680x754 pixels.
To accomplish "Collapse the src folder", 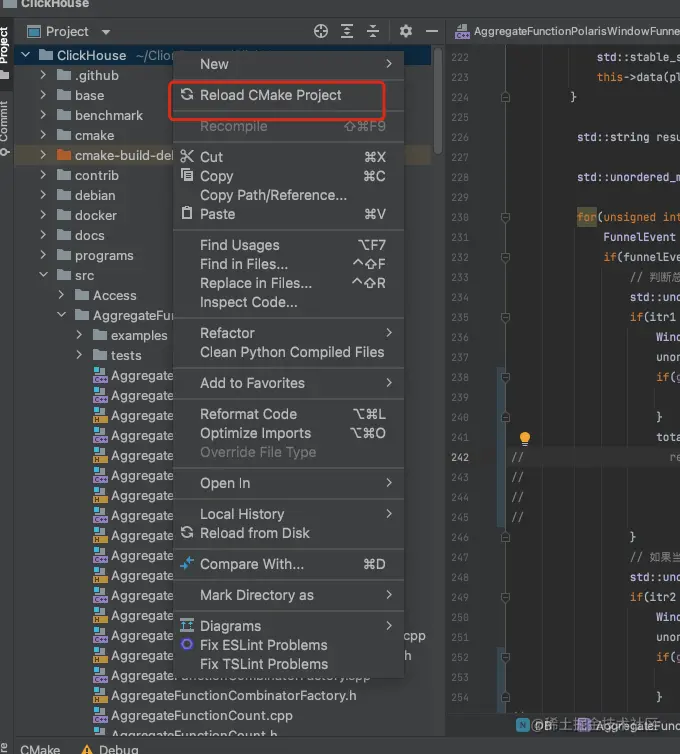I will [43, 275].
